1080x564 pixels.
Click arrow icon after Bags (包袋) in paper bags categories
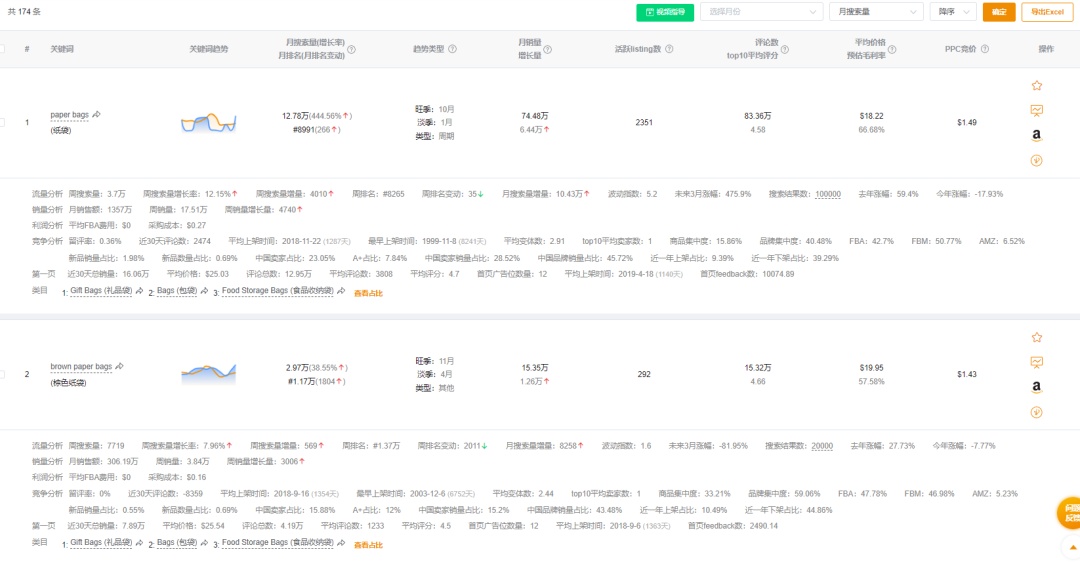pyautogui.click(x=204, y=291)
